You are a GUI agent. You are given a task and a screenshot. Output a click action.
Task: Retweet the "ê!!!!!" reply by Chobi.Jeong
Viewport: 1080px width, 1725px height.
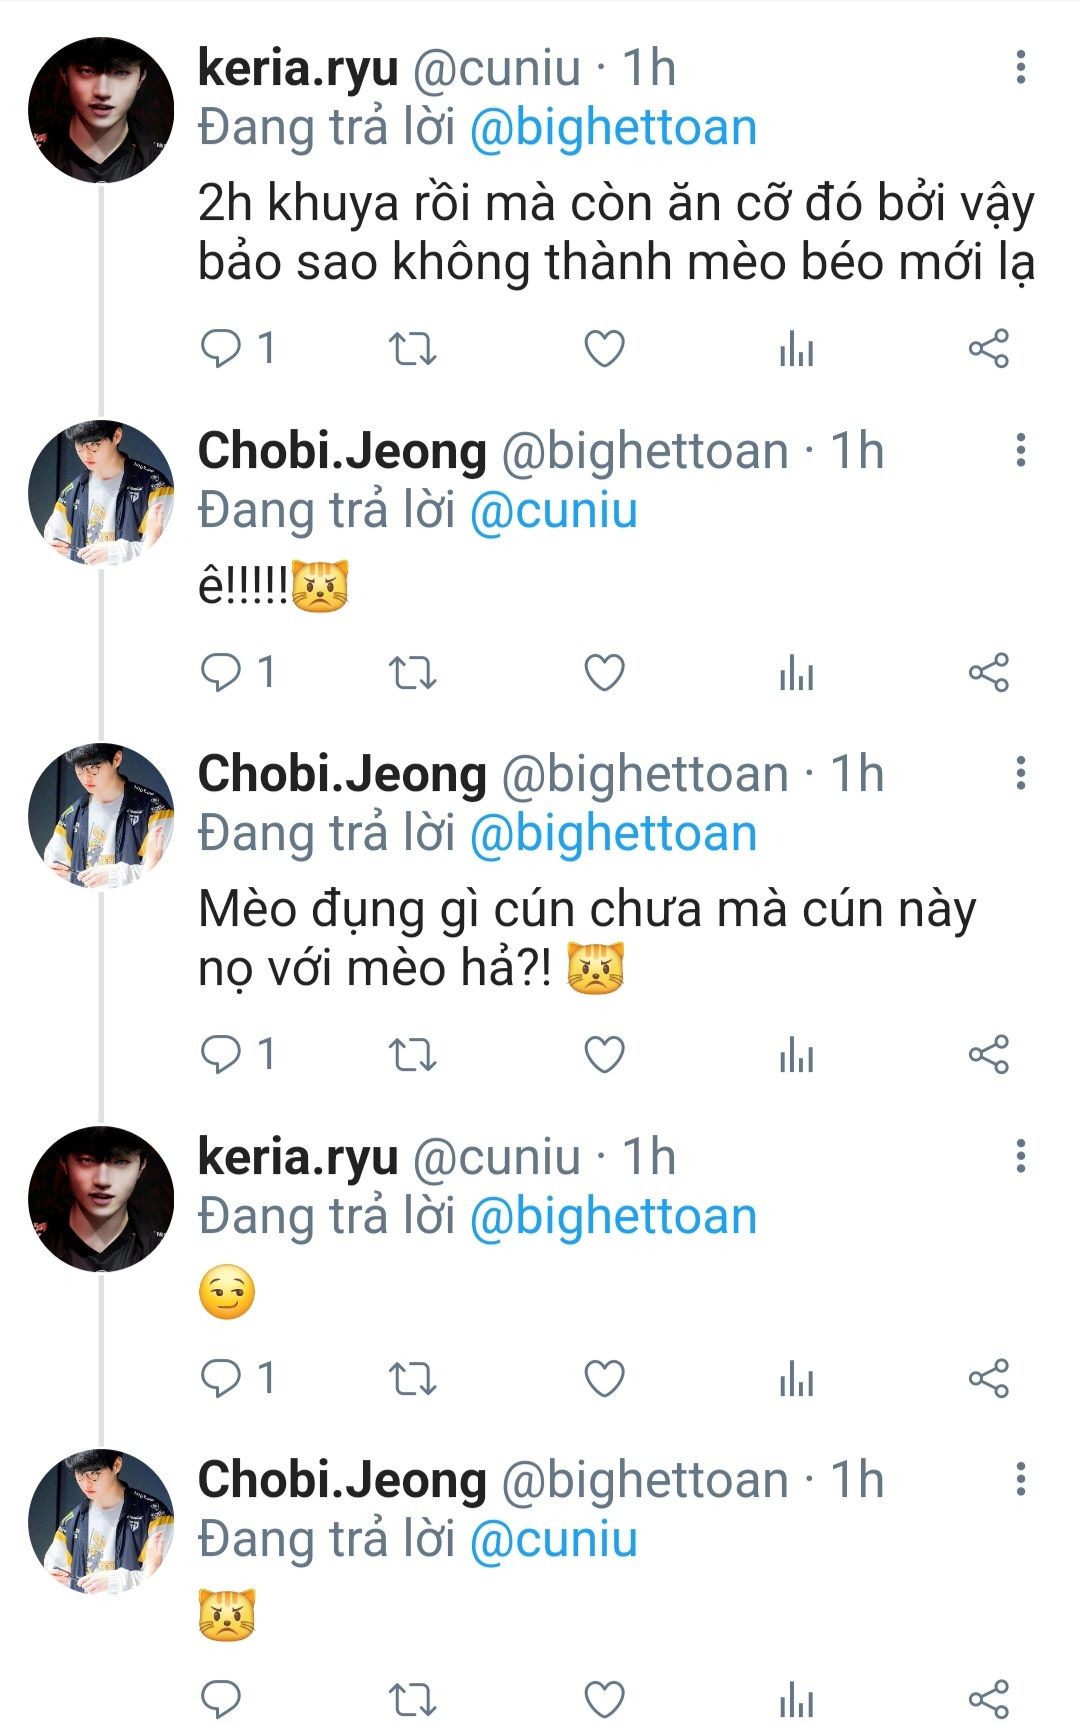(412, 672)
